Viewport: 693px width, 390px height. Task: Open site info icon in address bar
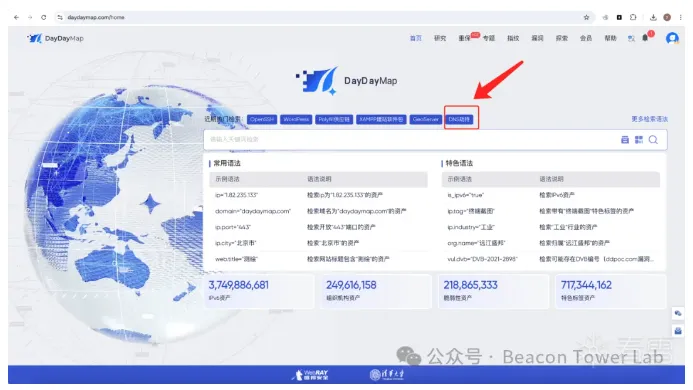pos(60,17)
